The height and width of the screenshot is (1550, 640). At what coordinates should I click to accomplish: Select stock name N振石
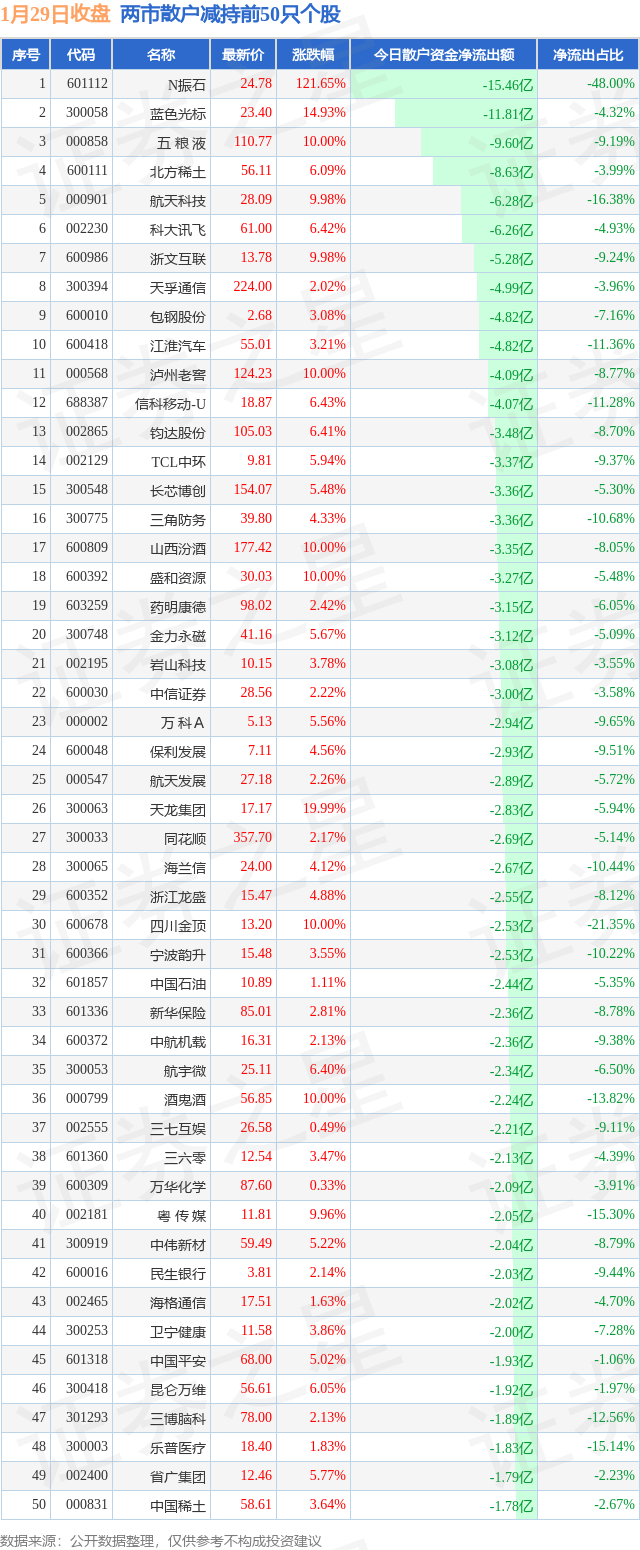coord(186,84)
